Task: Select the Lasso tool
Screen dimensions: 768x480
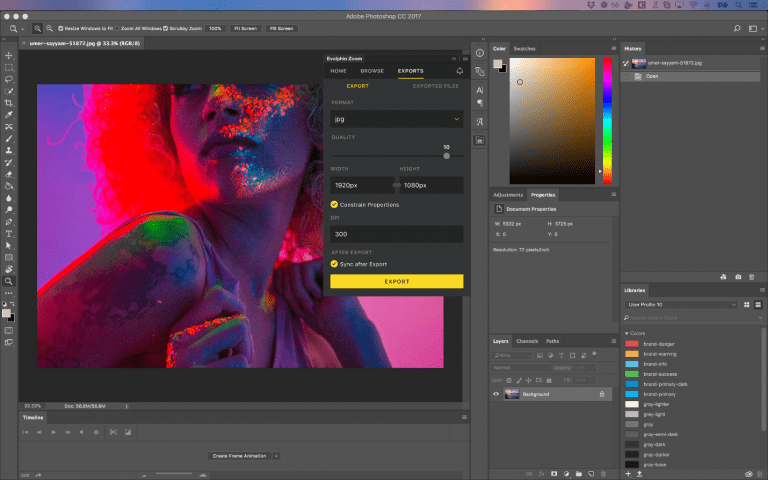Action: [9, 78]
